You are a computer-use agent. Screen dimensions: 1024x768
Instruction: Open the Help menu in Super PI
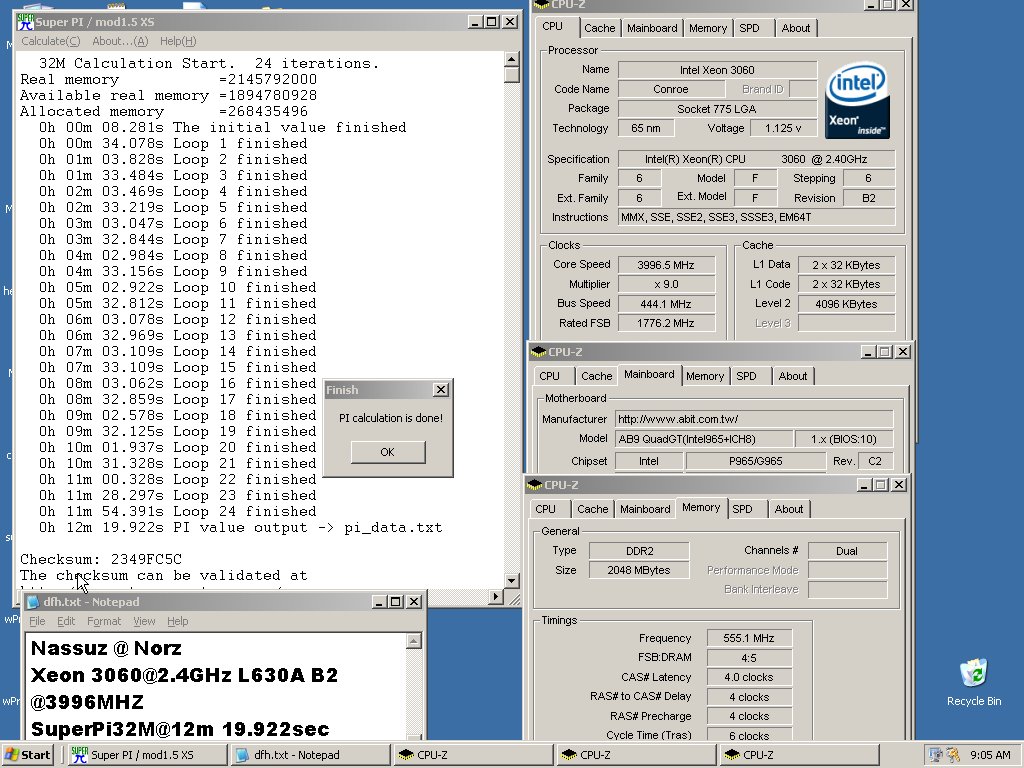pos(178,41)
